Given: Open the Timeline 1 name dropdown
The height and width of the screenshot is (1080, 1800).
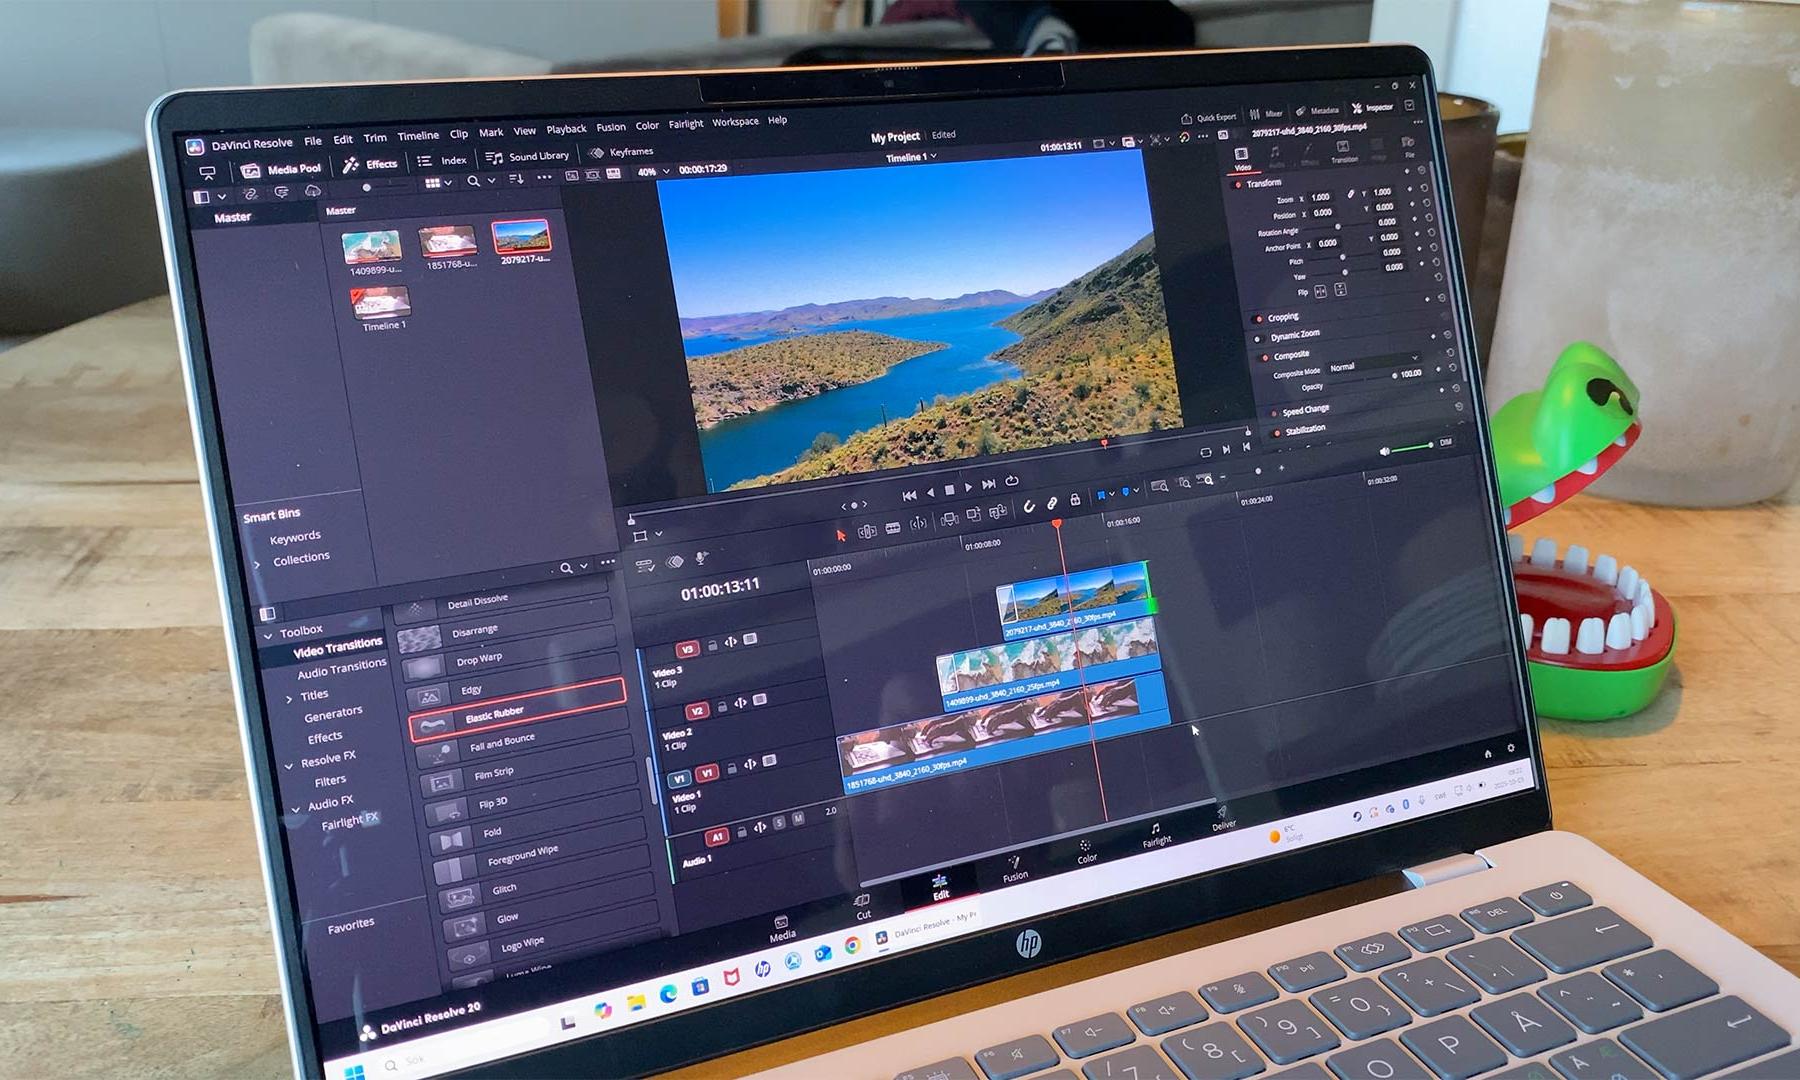Looking at the screenshot, I should click(x=911, y=158).
